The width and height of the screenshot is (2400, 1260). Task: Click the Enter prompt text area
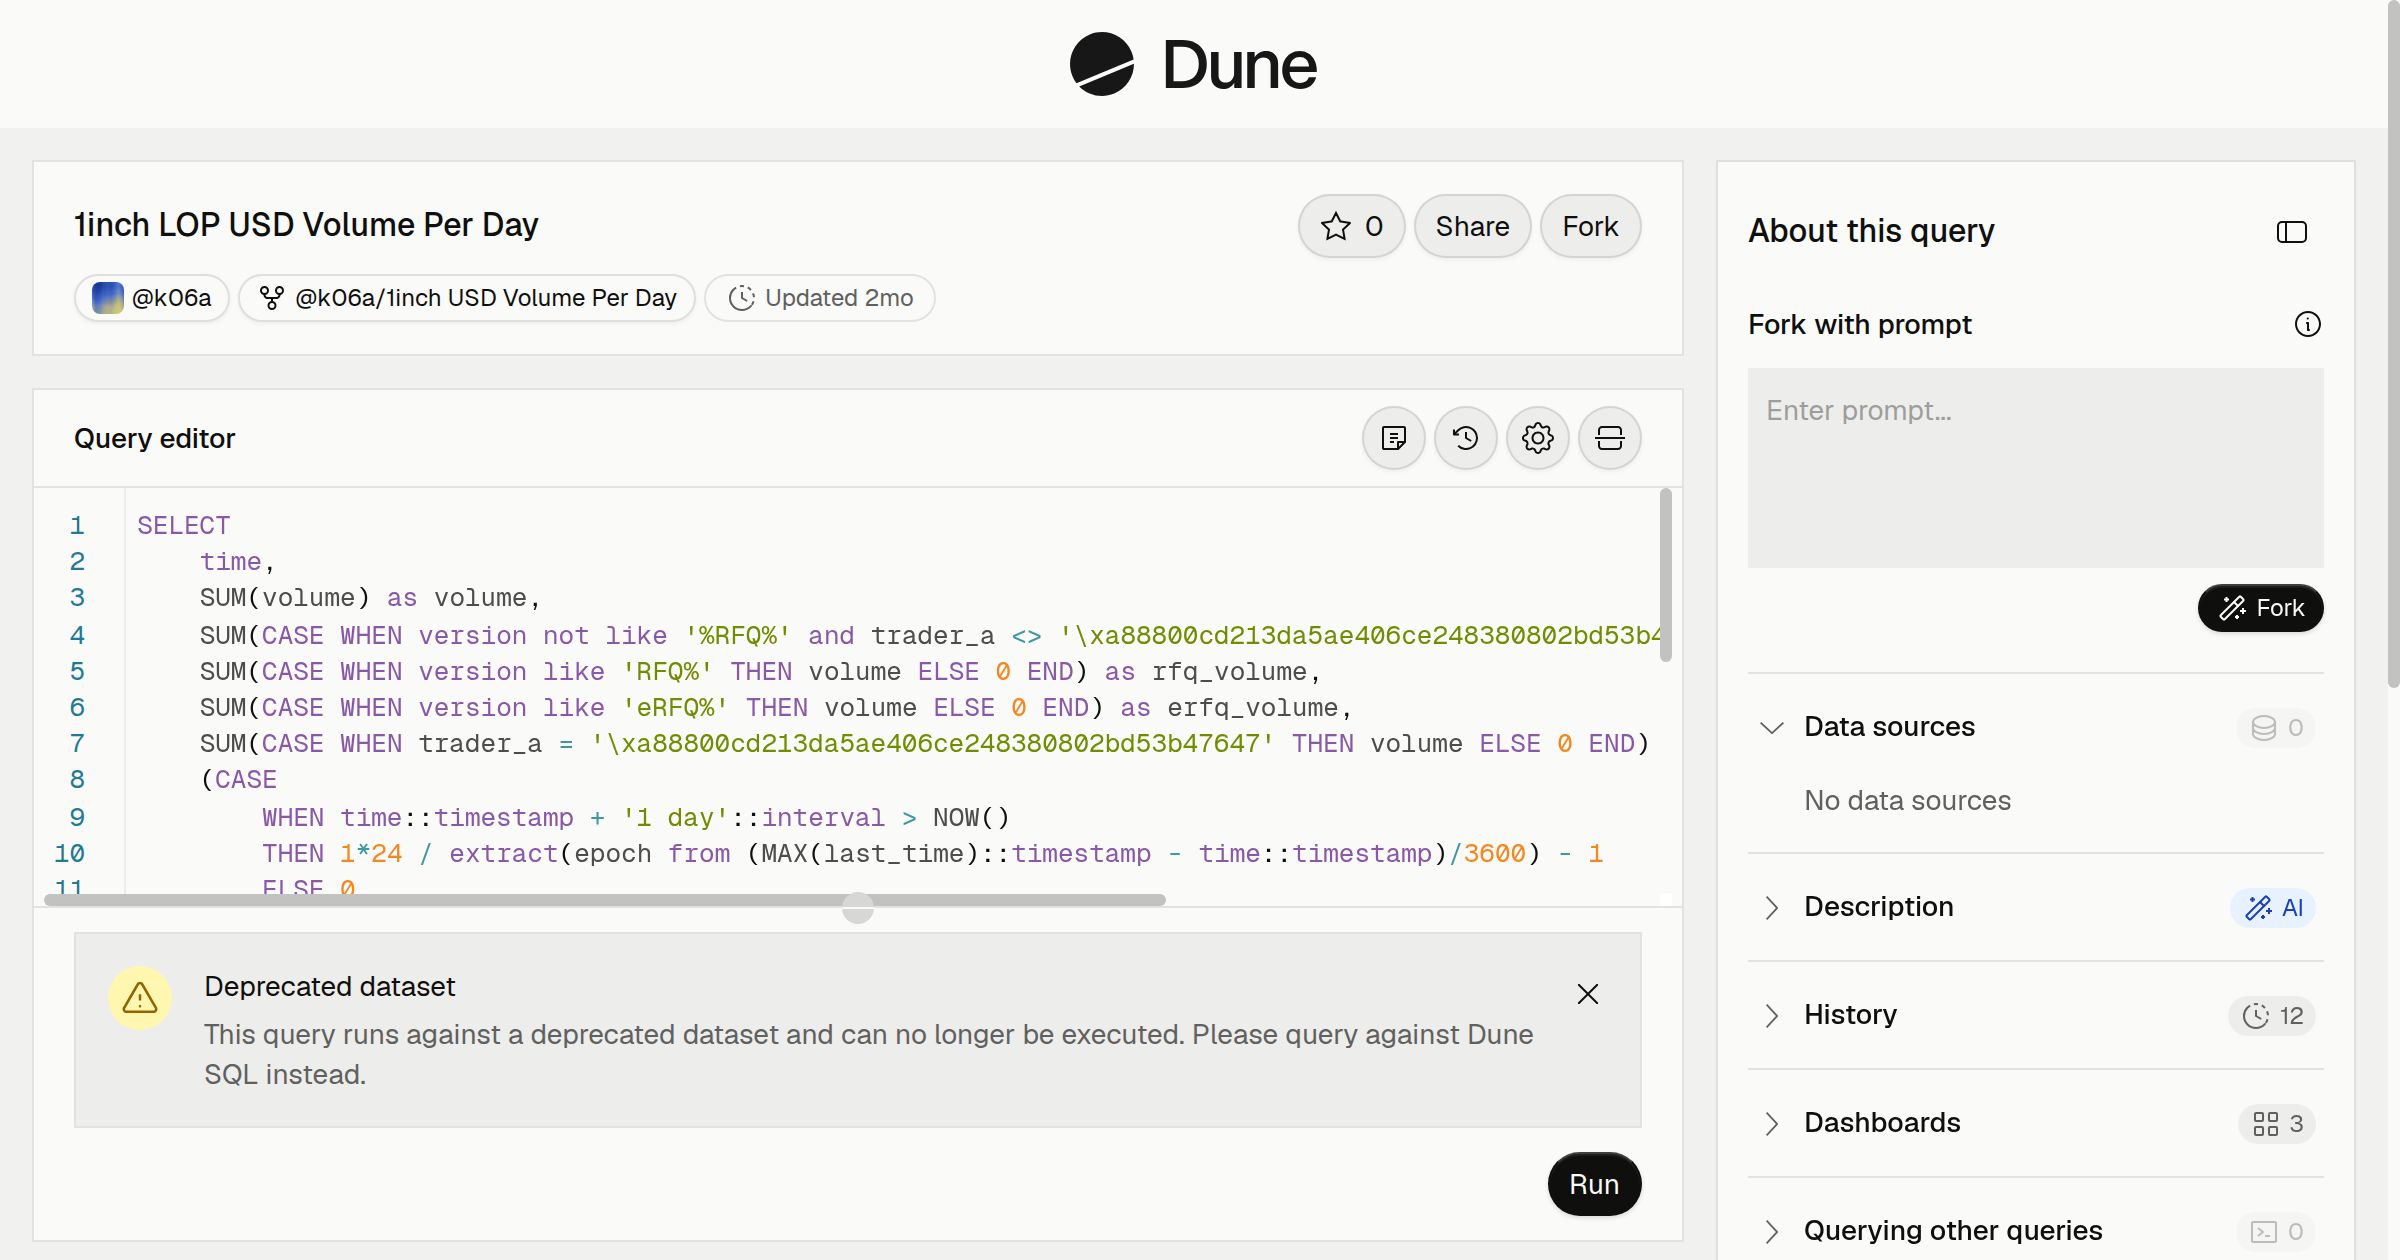pos(2035,468)
